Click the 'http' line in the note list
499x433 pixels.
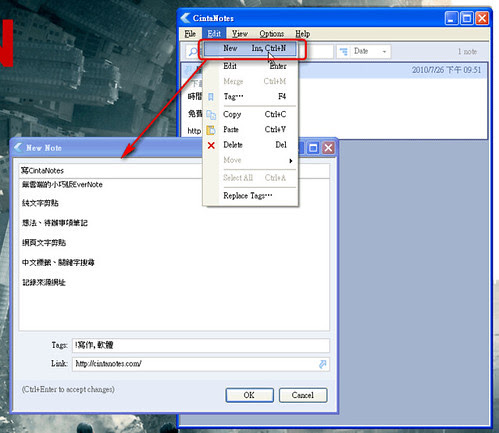pos(194,131)
